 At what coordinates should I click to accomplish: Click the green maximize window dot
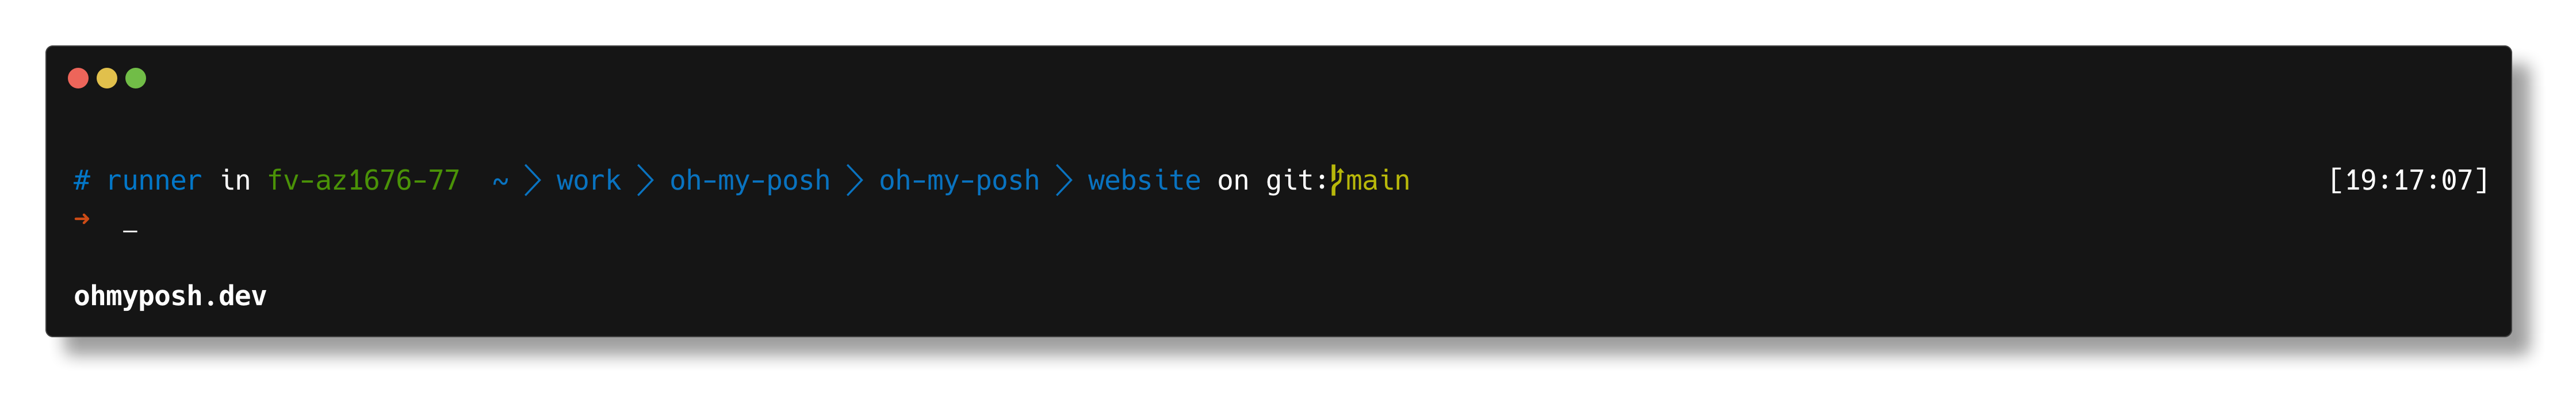coord(136,78)
